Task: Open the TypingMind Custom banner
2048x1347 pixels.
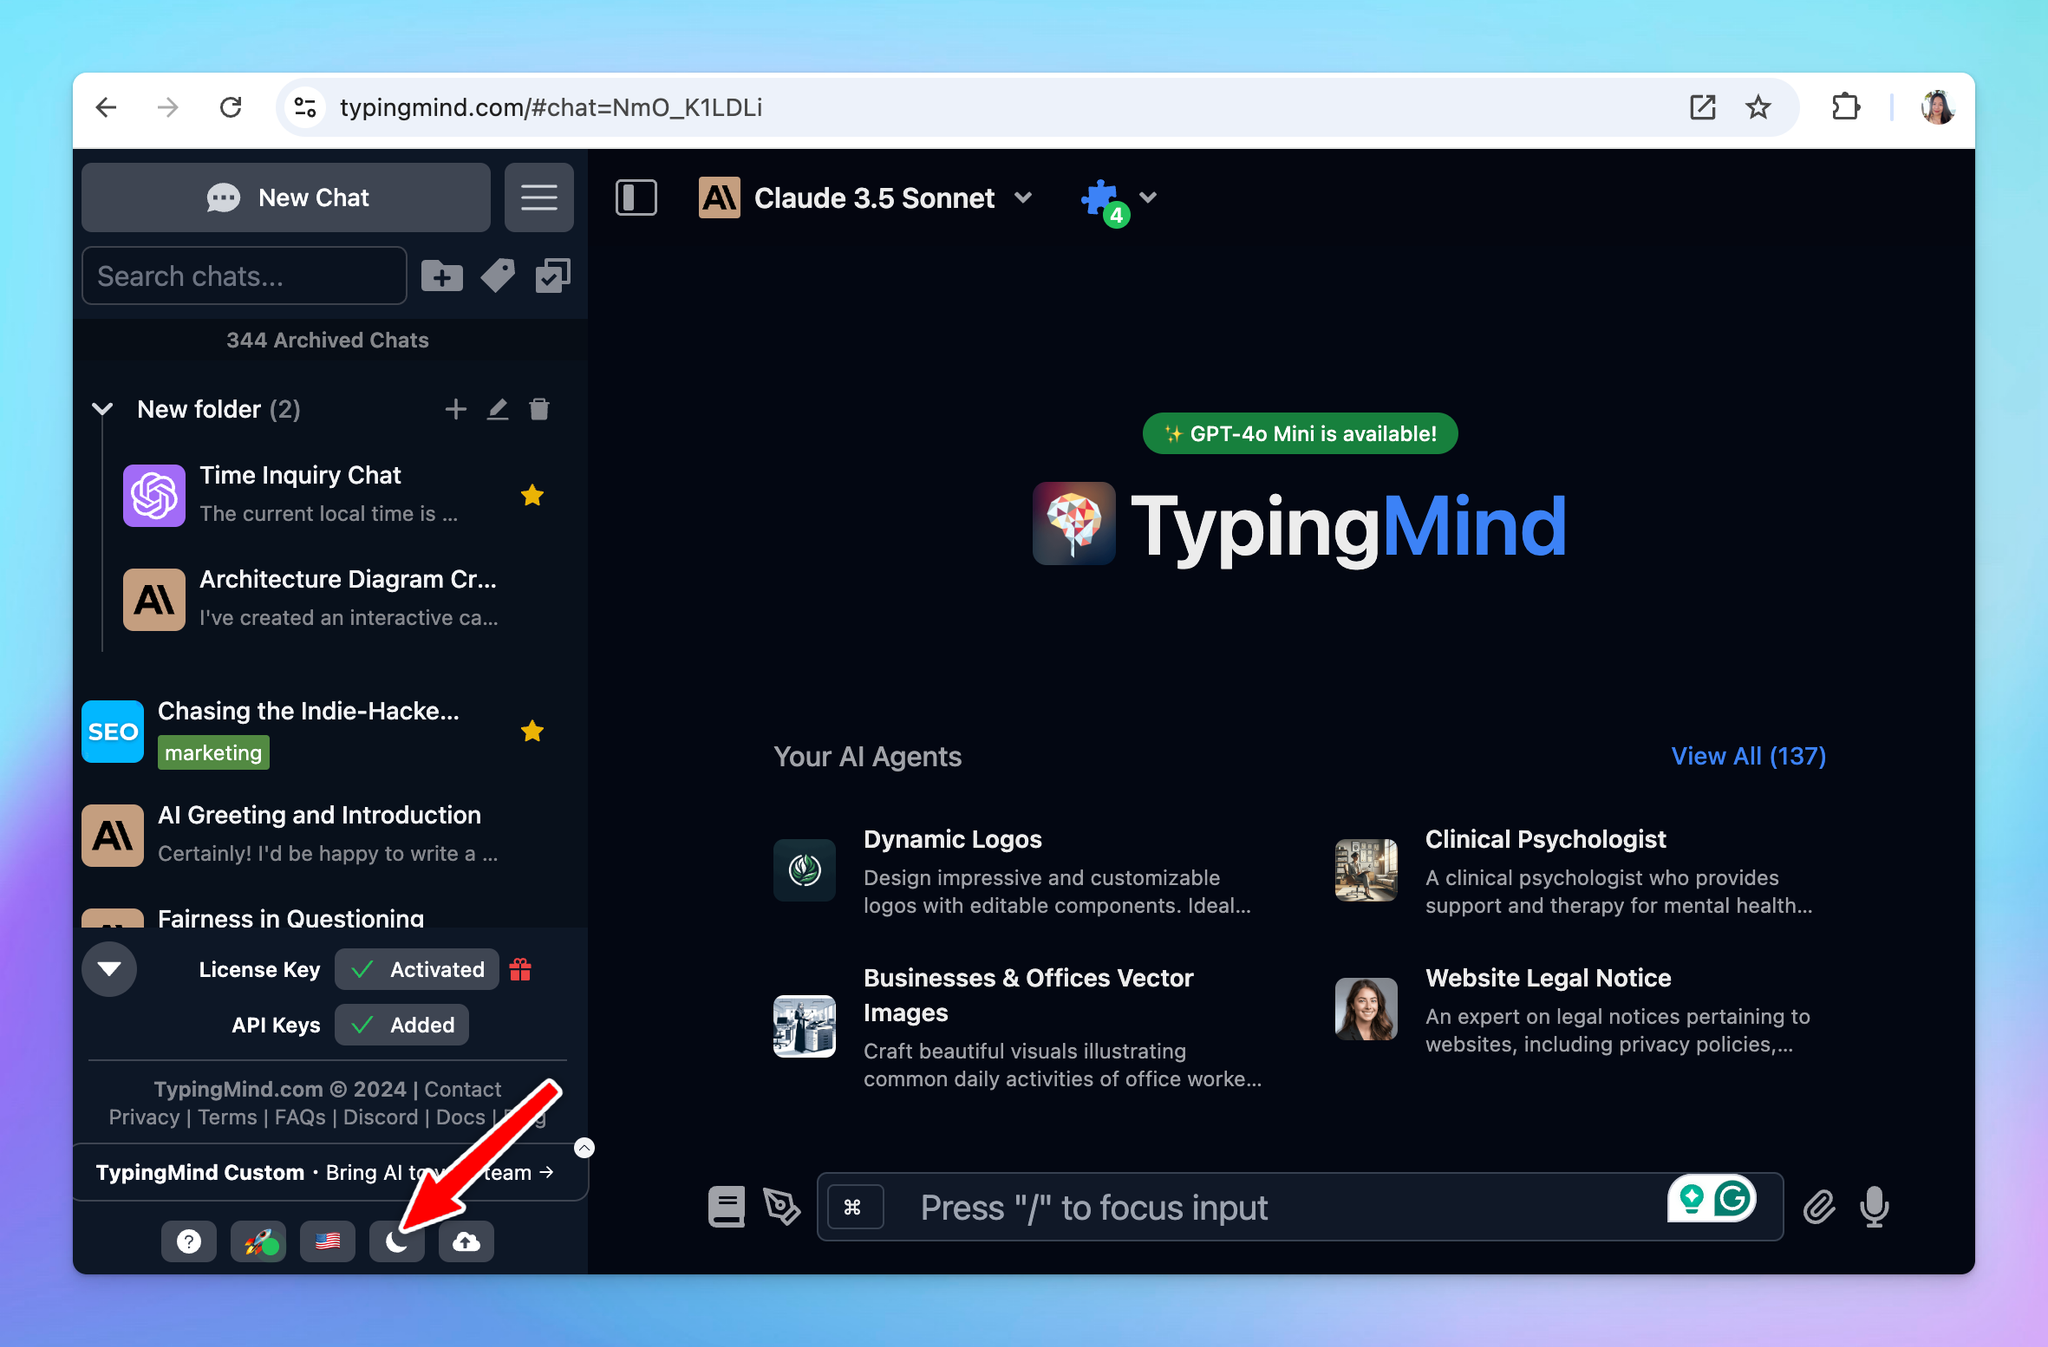Action: tap(325, 1172)
